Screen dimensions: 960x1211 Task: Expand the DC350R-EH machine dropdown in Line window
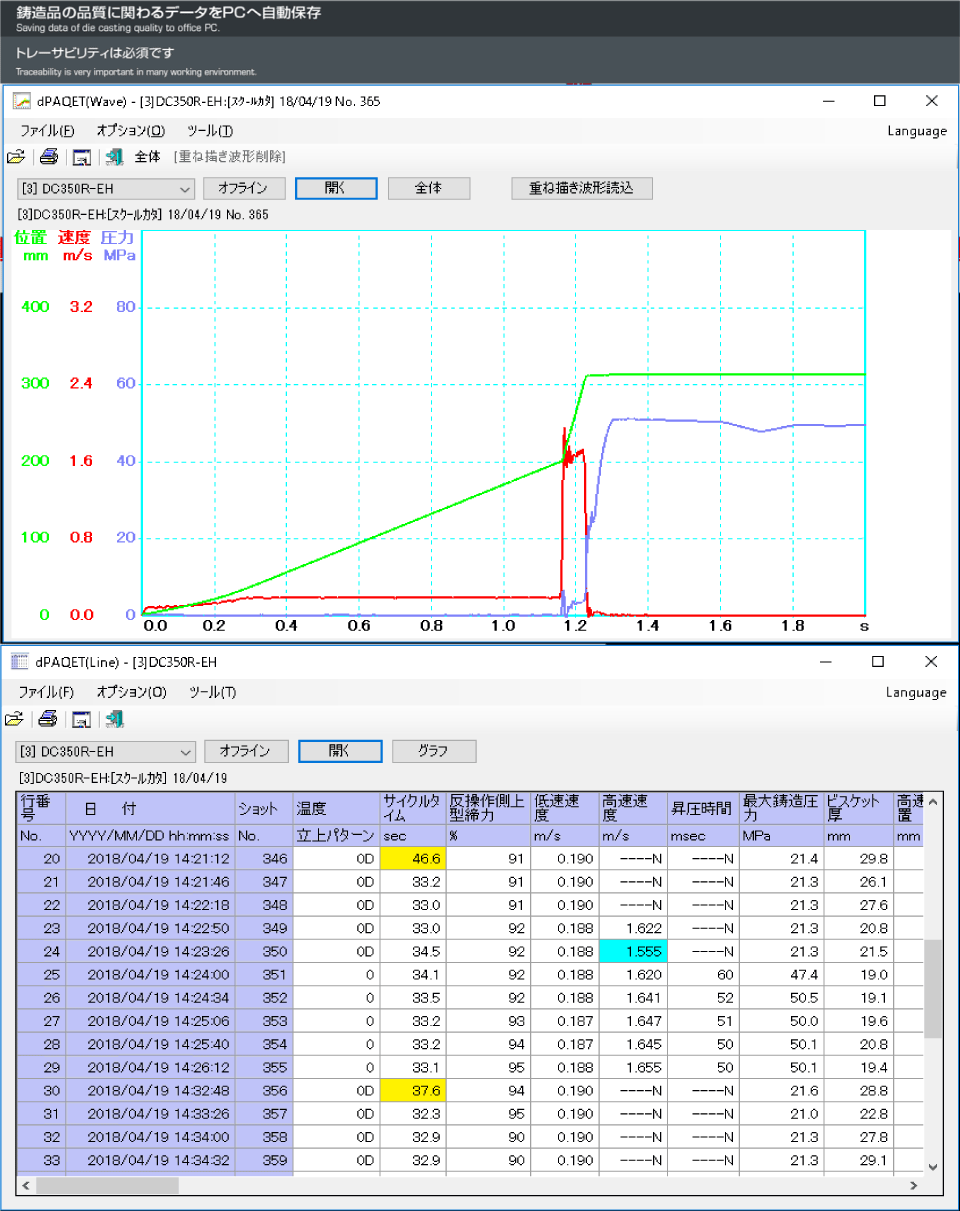(x=184, y=751)
